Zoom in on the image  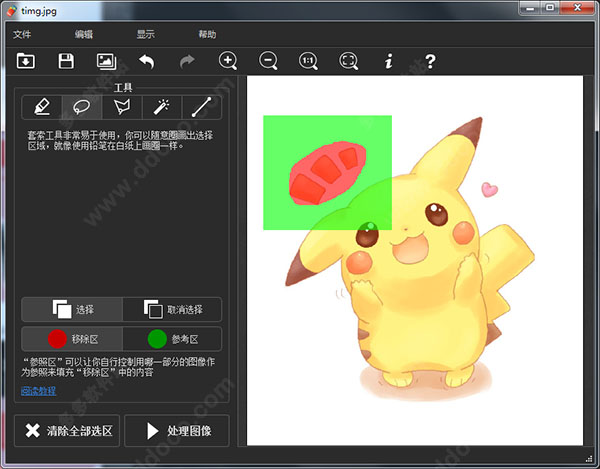click(228, 61)
